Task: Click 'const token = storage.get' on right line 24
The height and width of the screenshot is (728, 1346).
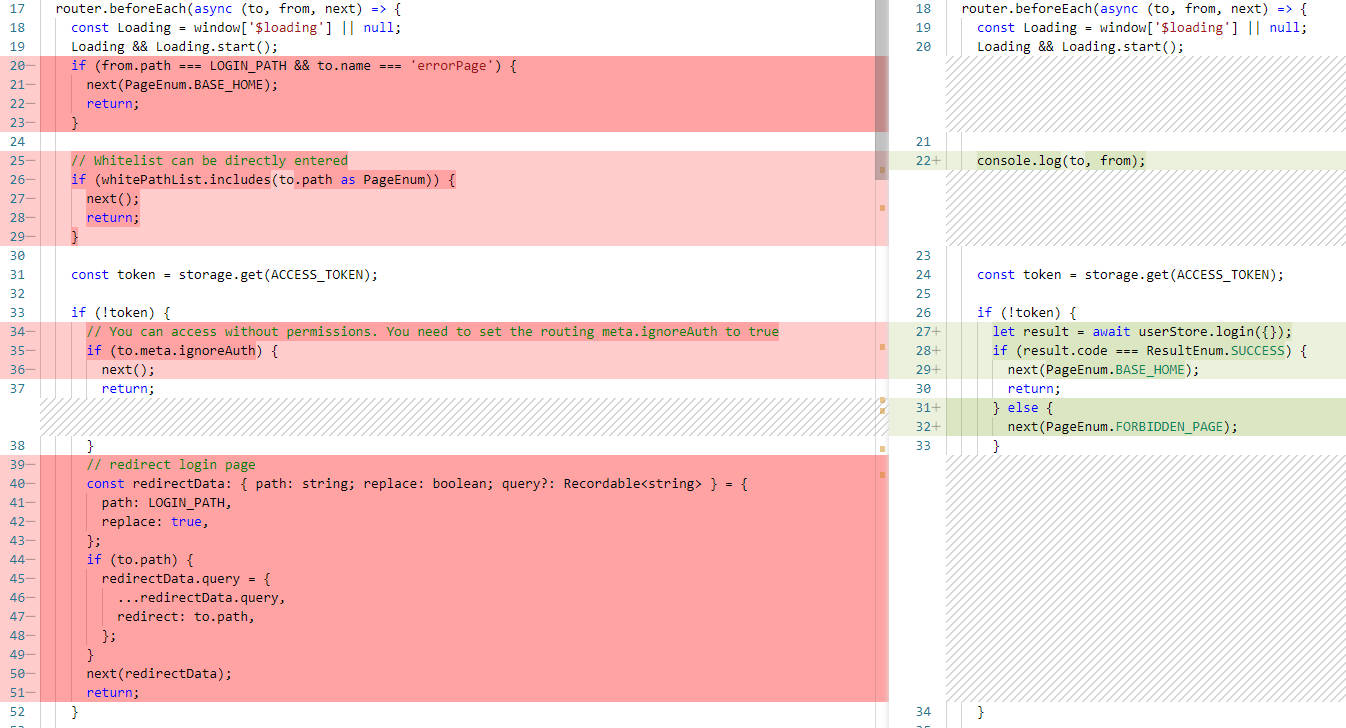Action: (1131, 274)
